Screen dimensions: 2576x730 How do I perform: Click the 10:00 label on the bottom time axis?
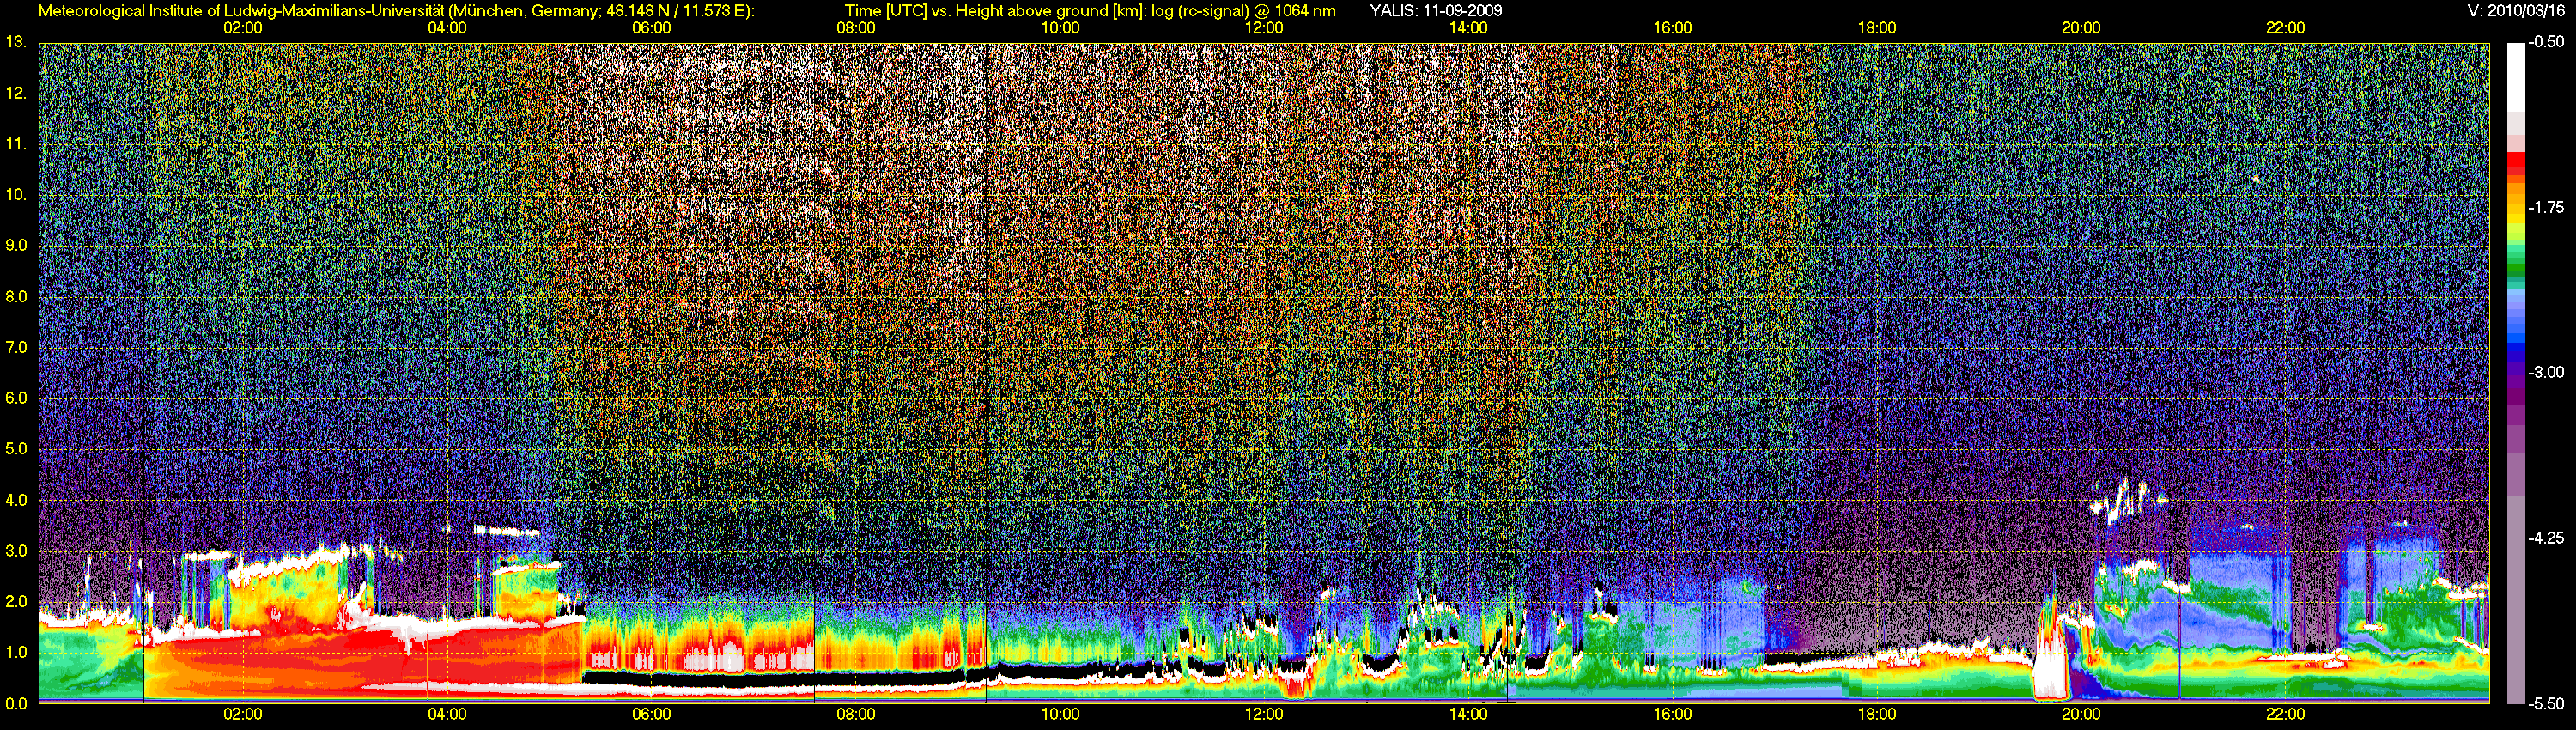tap(1060, 714)
